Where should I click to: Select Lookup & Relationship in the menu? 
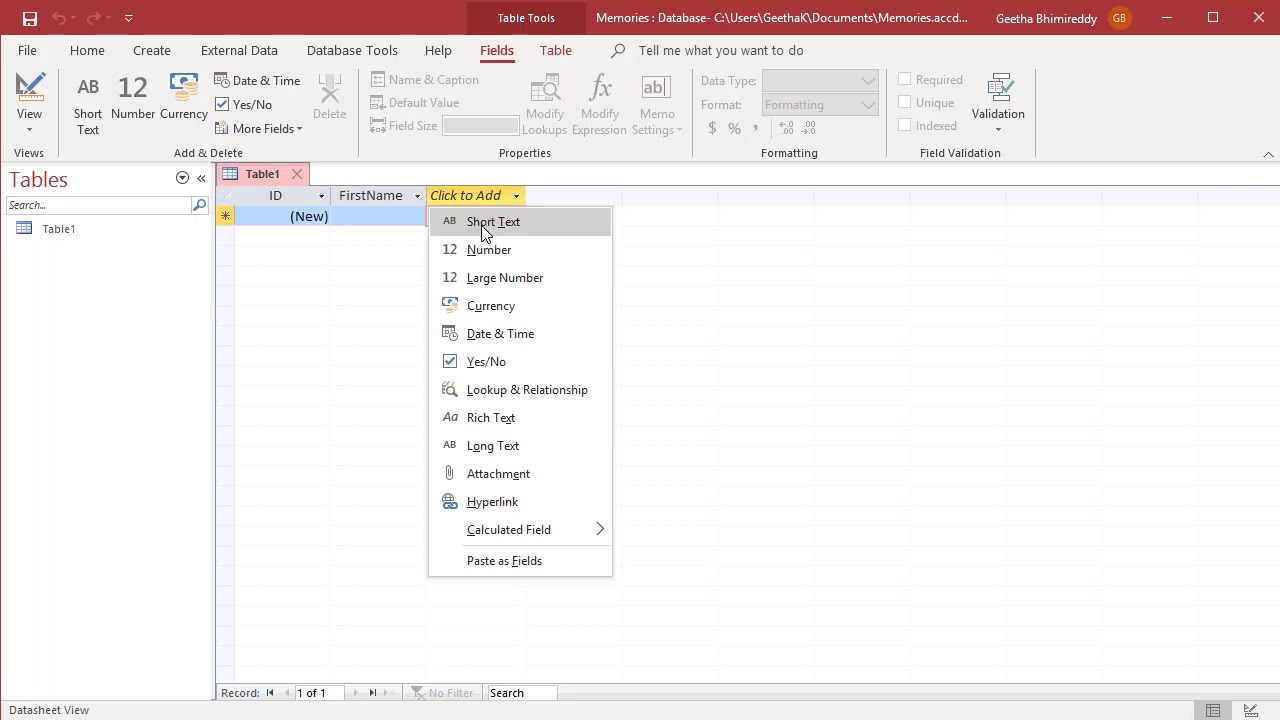[x=520, y=390]
